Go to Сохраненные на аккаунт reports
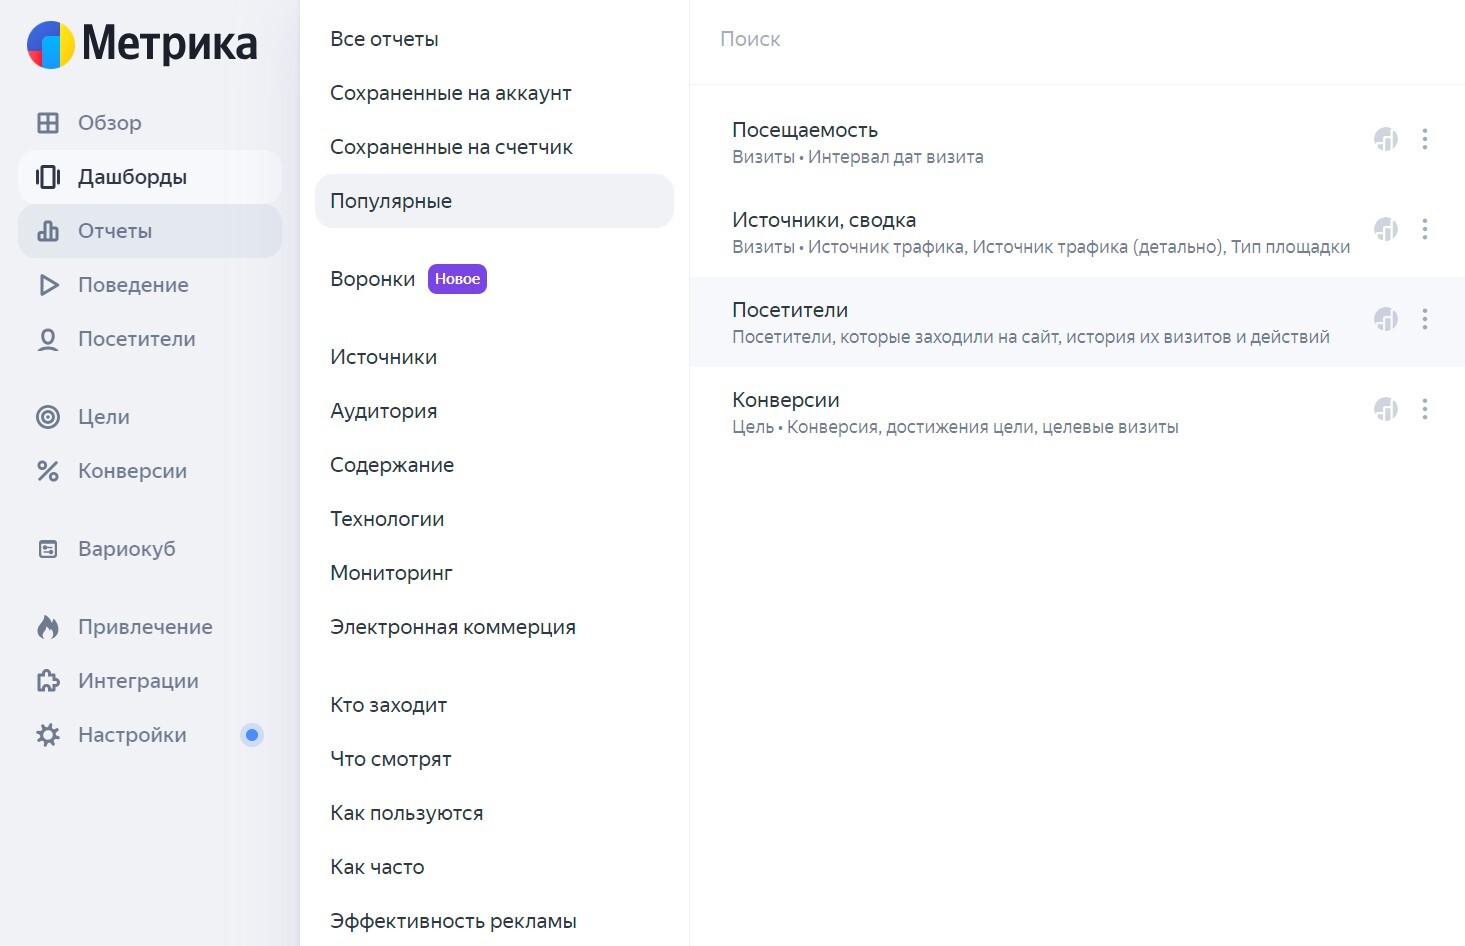The height and width of the screenshot is (946, 1465). click(451, 93)
